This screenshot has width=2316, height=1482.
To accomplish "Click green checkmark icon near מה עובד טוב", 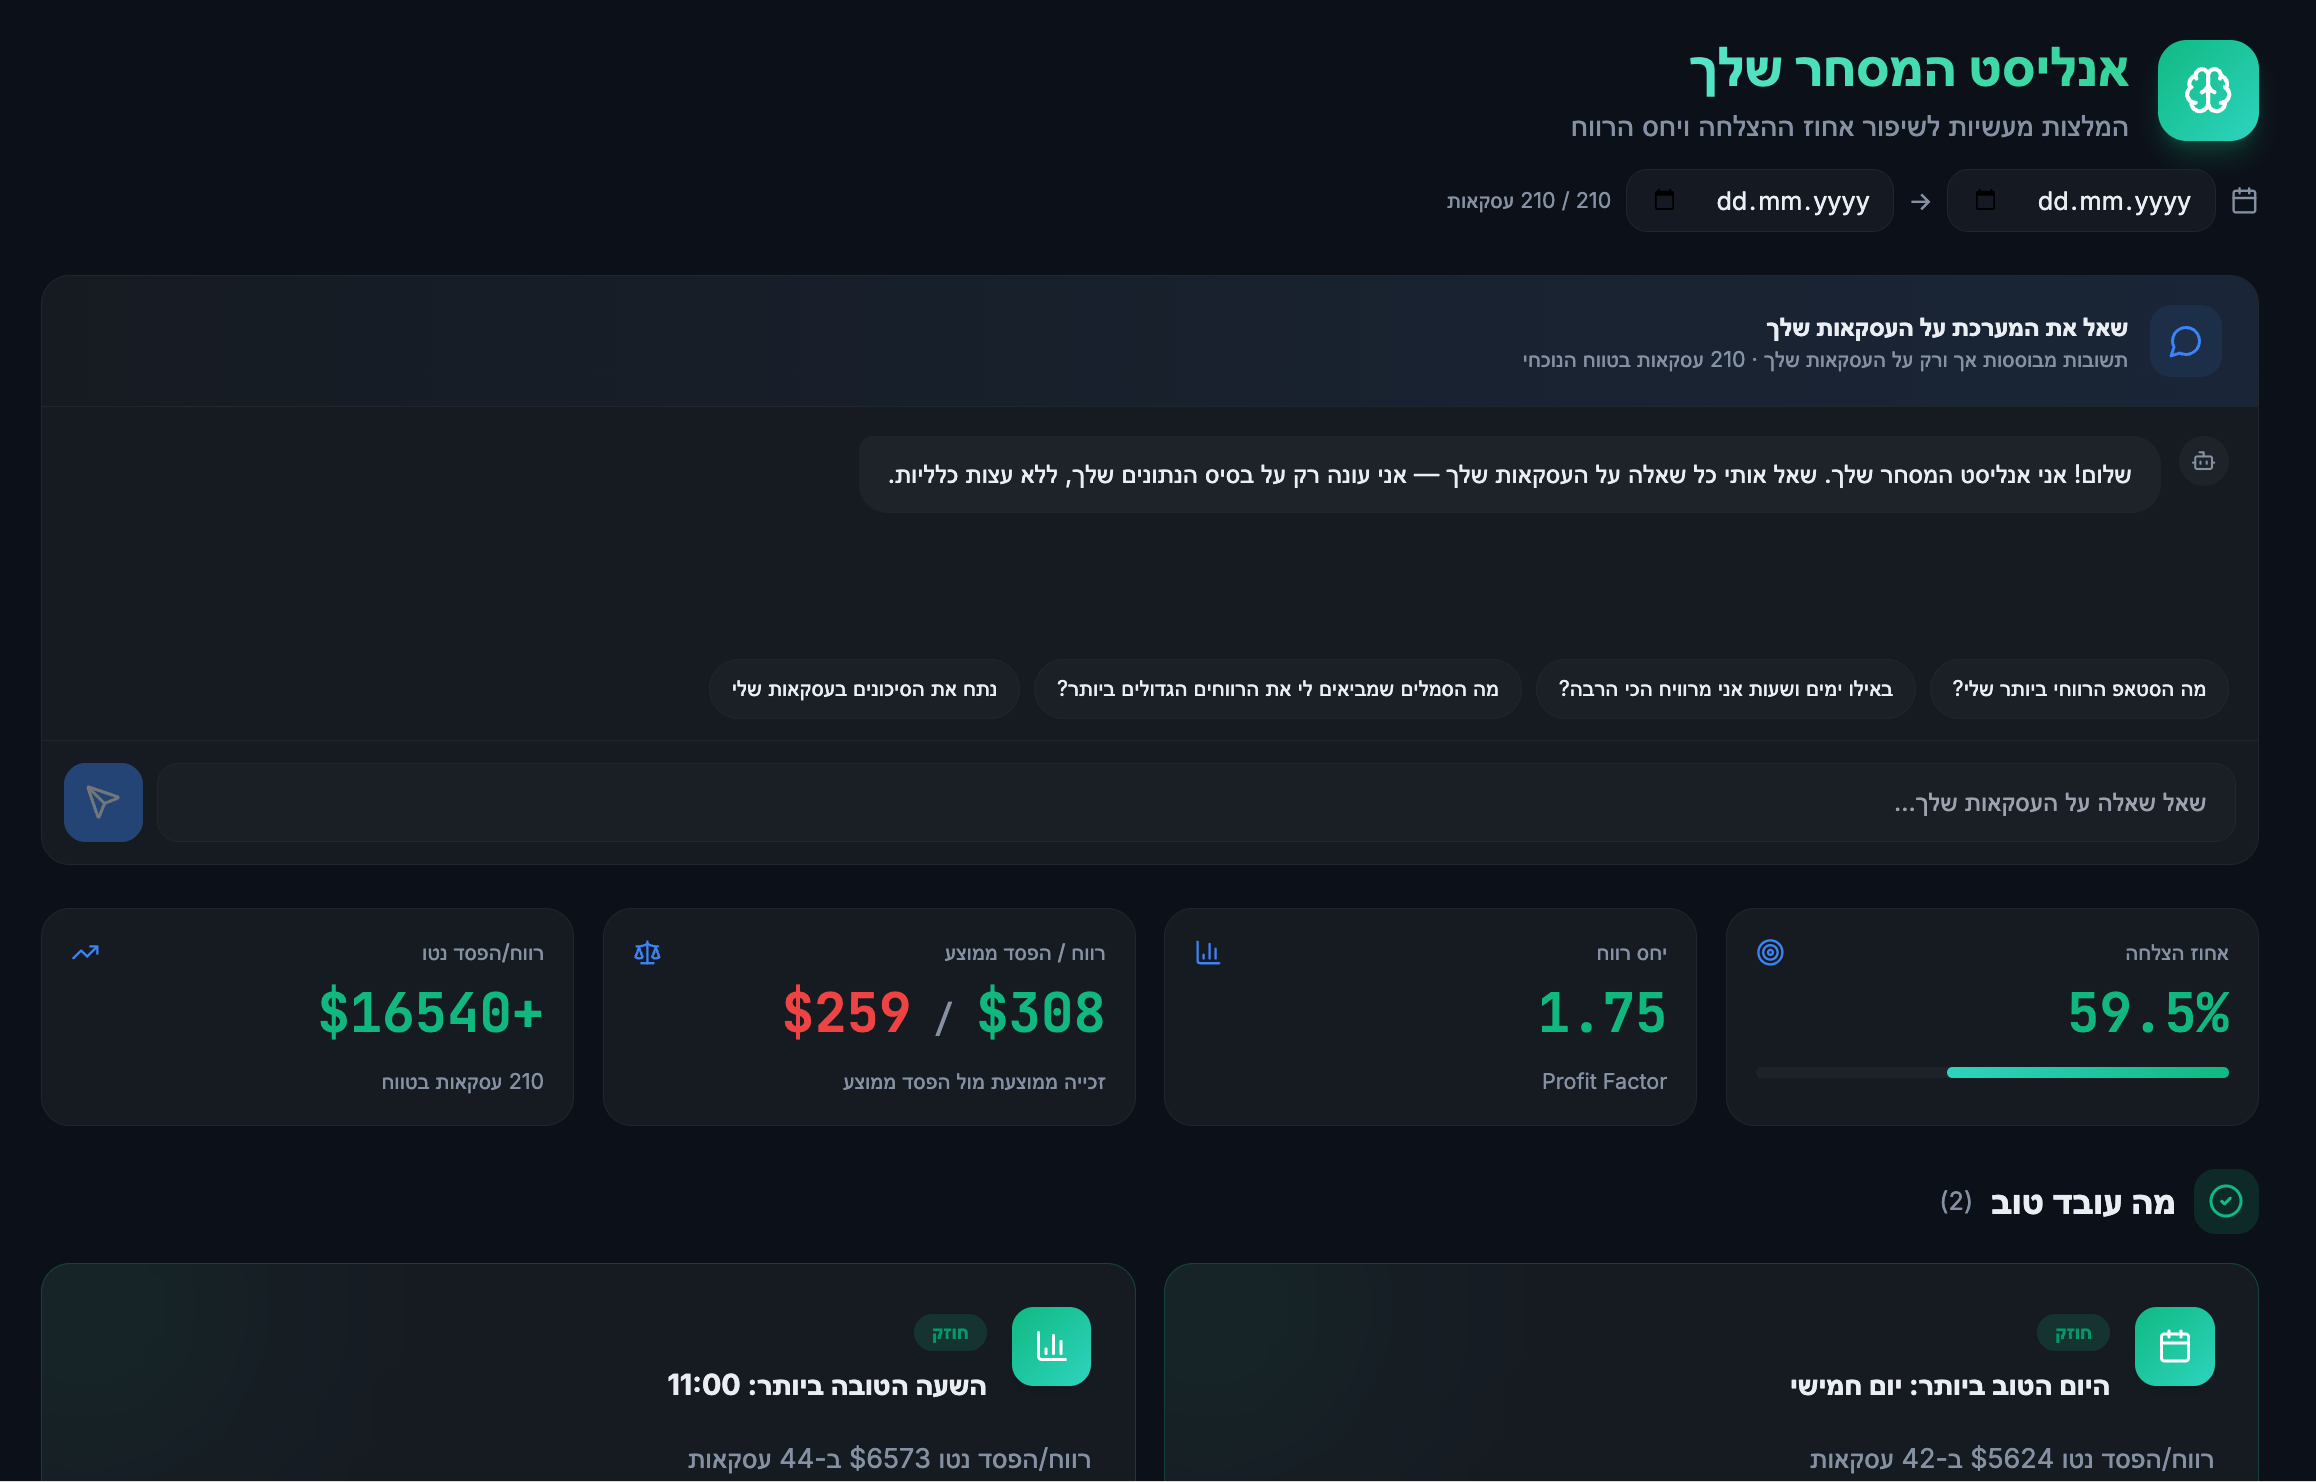I will click(2225, 1201).
